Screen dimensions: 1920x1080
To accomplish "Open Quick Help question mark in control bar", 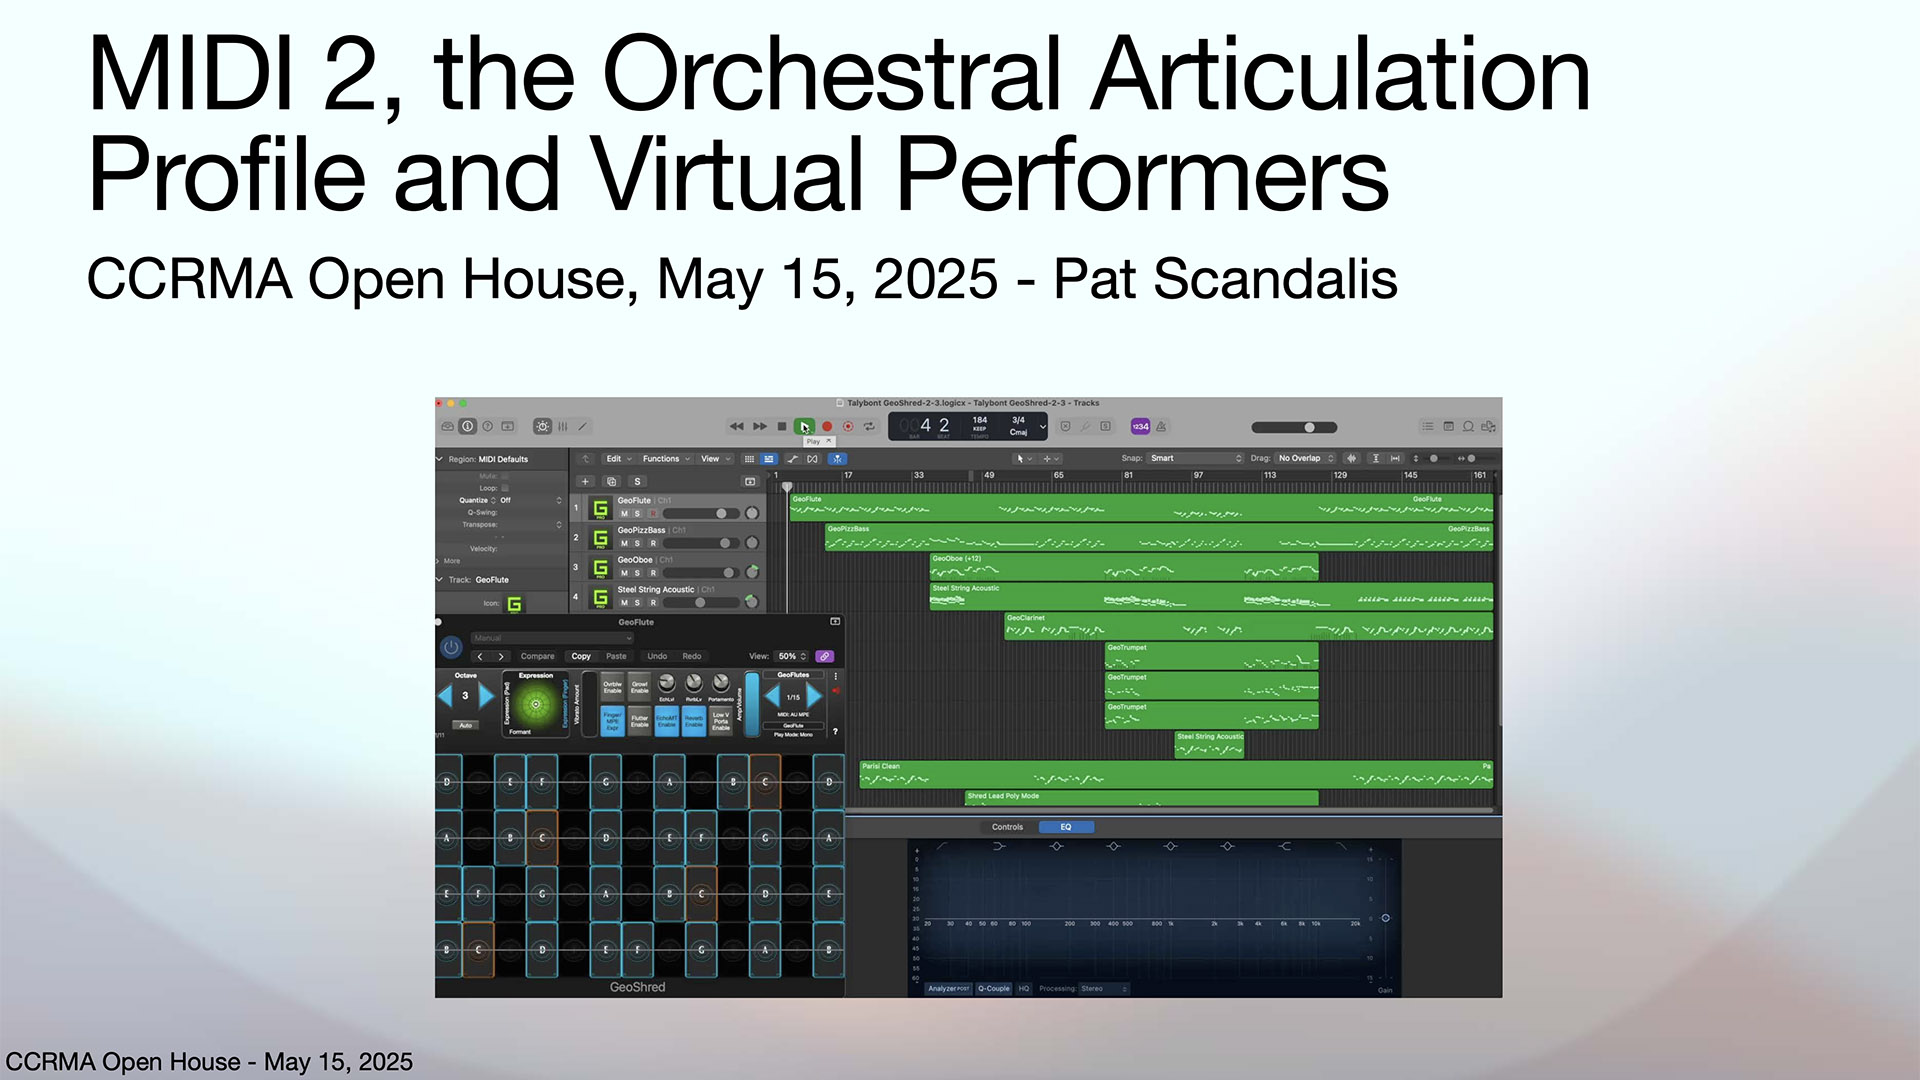I will pyautogui.click(x=487, y=427).
